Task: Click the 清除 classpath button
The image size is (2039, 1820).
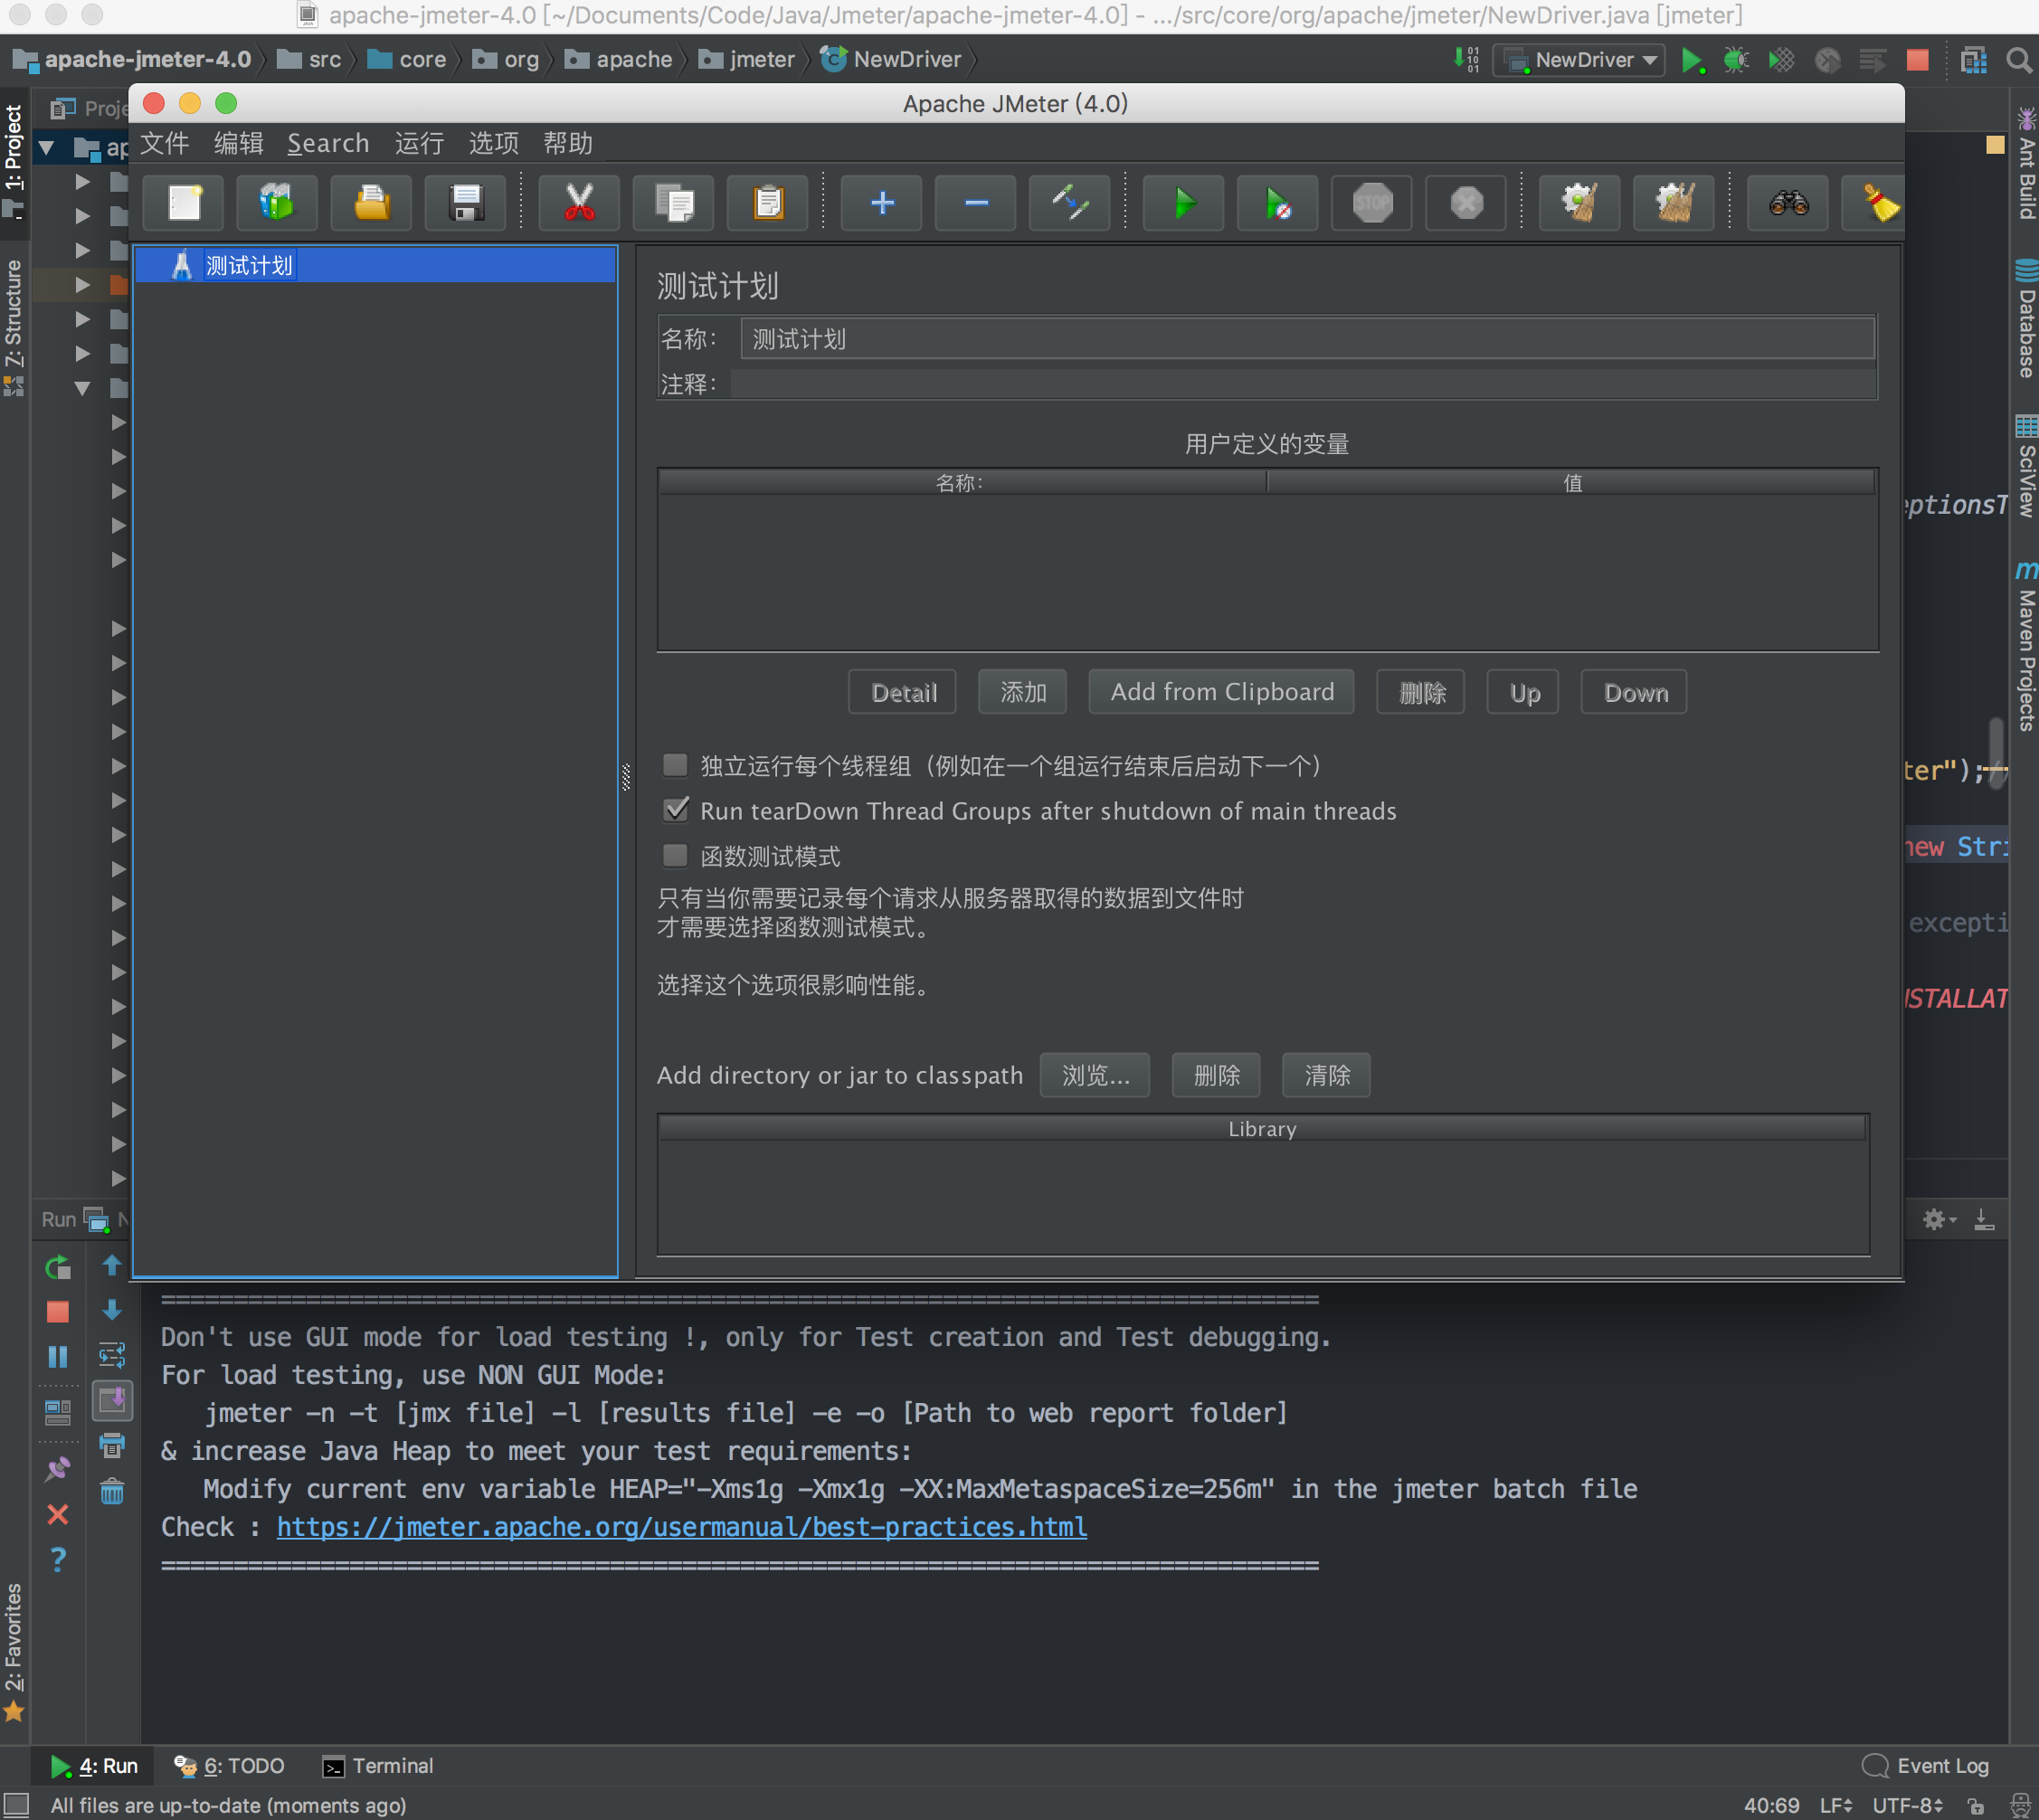Action: 1327,1075
